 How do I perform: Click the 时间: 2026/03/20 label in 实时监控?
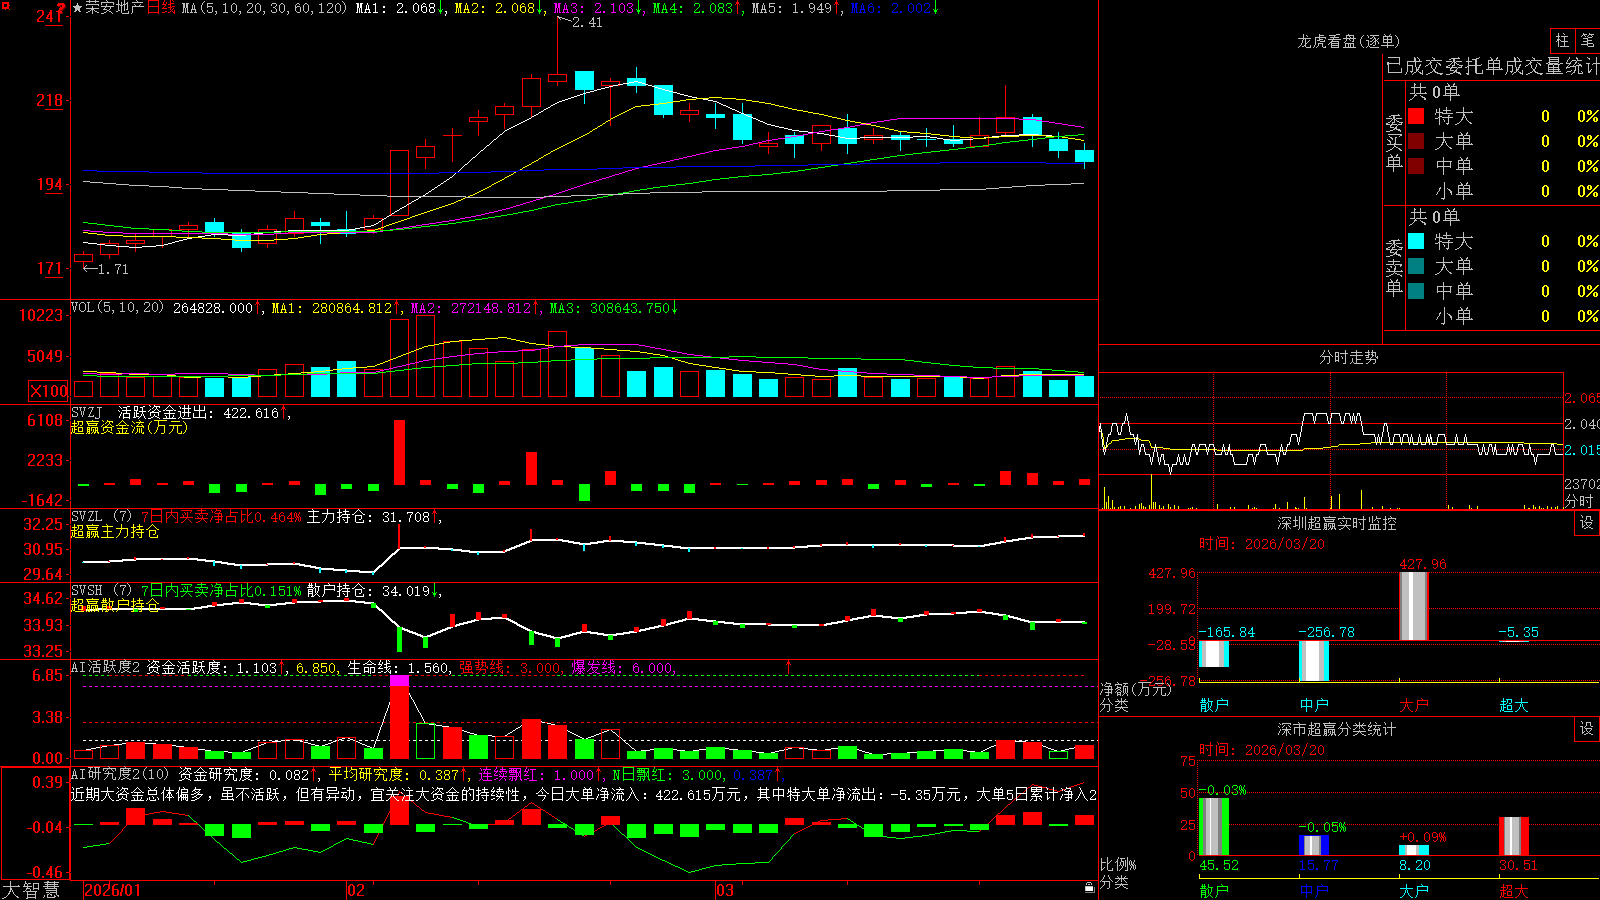(x=1261, y=544)
